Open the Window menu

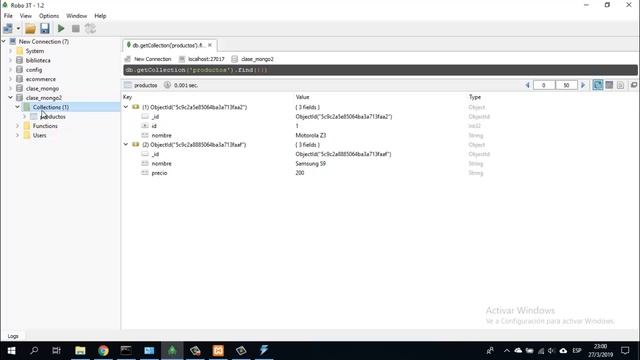click(x=76, y=16)
